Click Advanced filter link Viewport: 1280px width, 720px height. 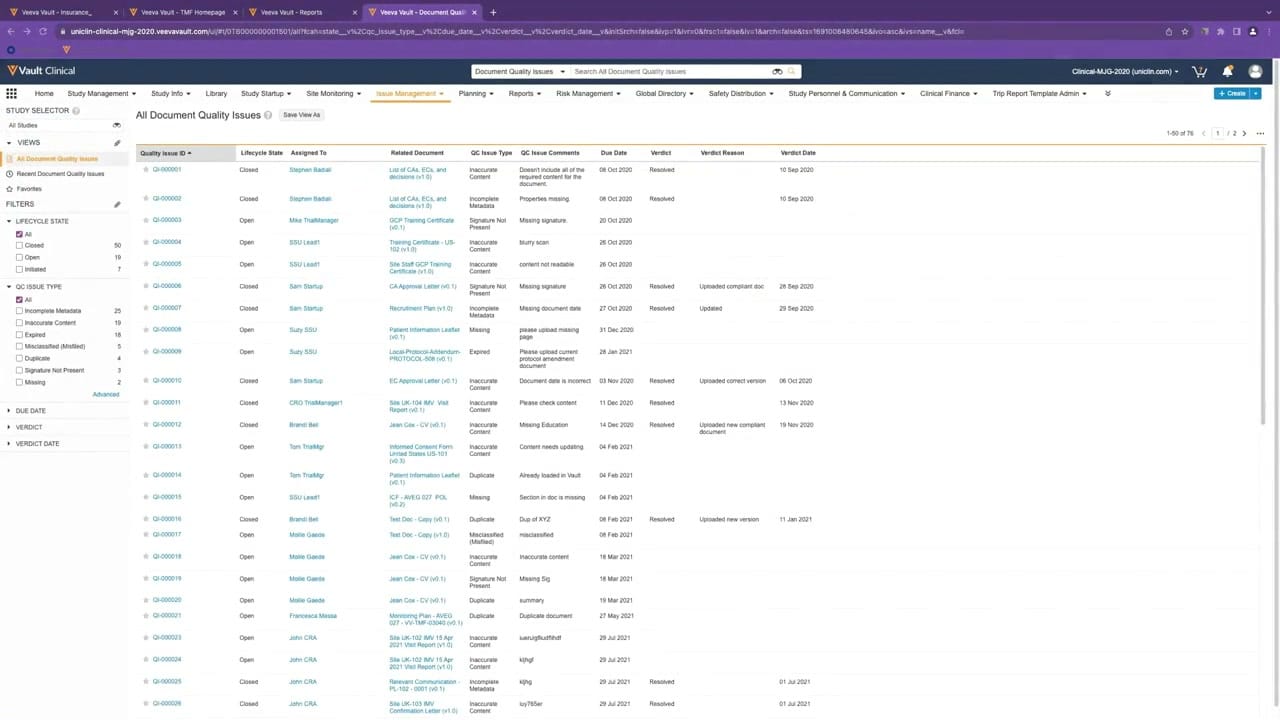(106, 395)
